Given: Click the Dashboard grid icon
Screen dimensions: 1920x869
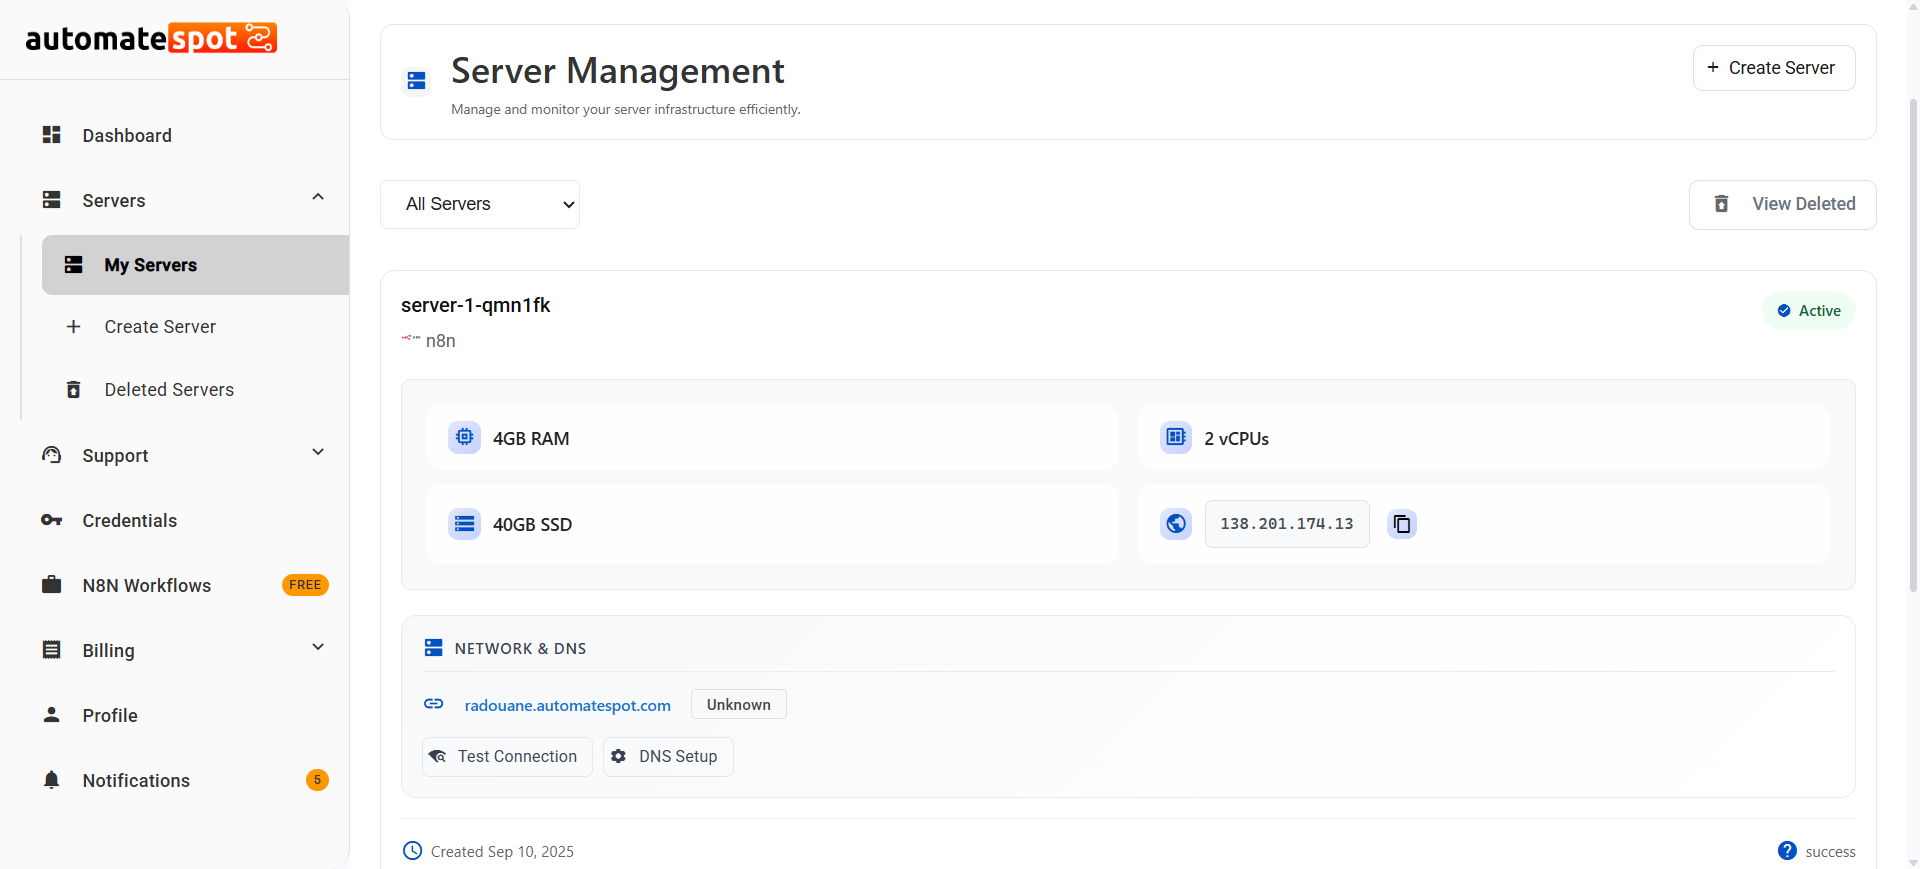Looking at the screenshot, I should (52, 135).
